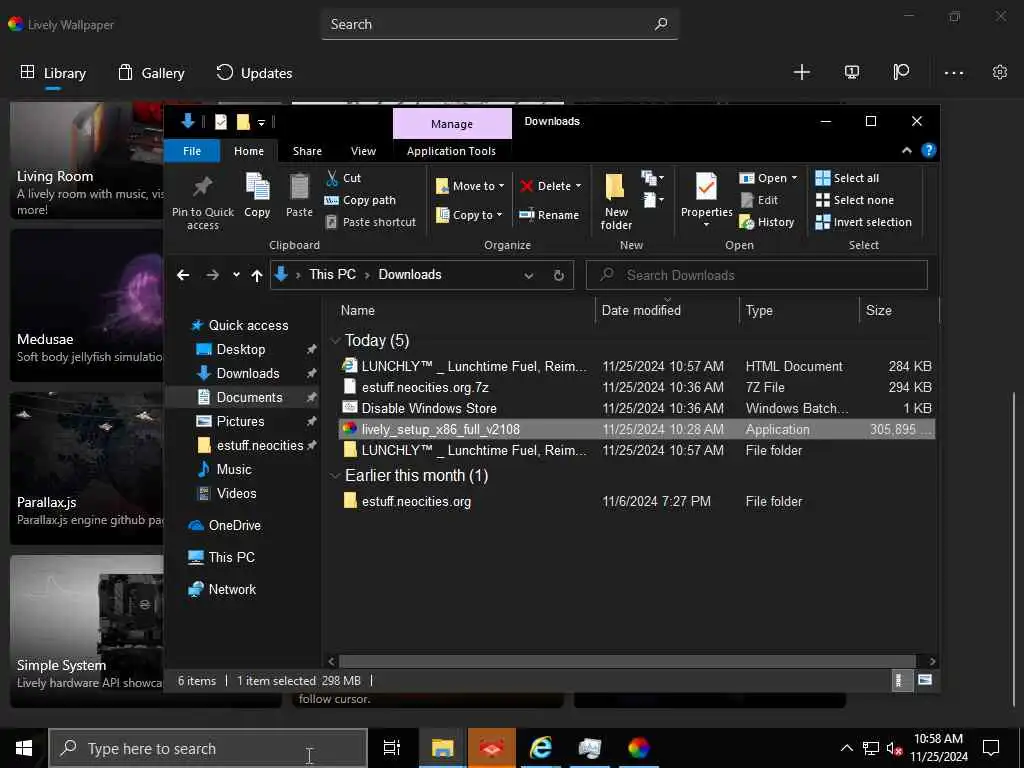This screenshot has height=768, width=1024.
Task: Select Living Room wallpaper thumbnail
Action: click(86, 160)
